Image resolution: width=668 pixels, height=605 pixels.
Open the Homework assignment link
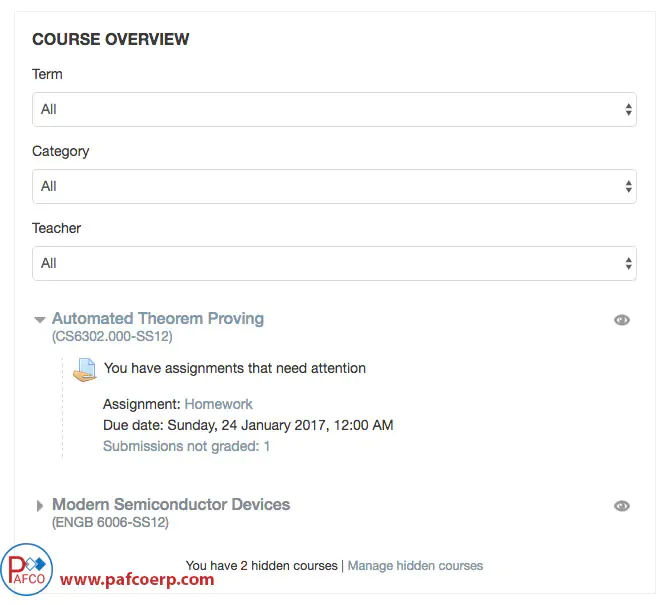tap(218, 404)
